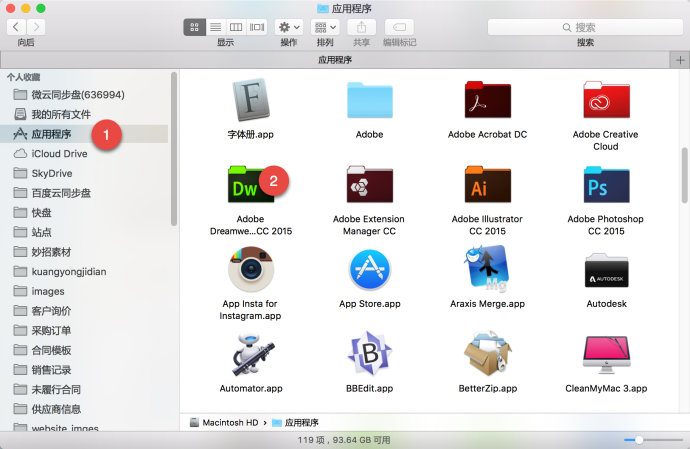Add a new tab with plus button
The width and height of the screenshot is (690, 449).
coord(680,60)
